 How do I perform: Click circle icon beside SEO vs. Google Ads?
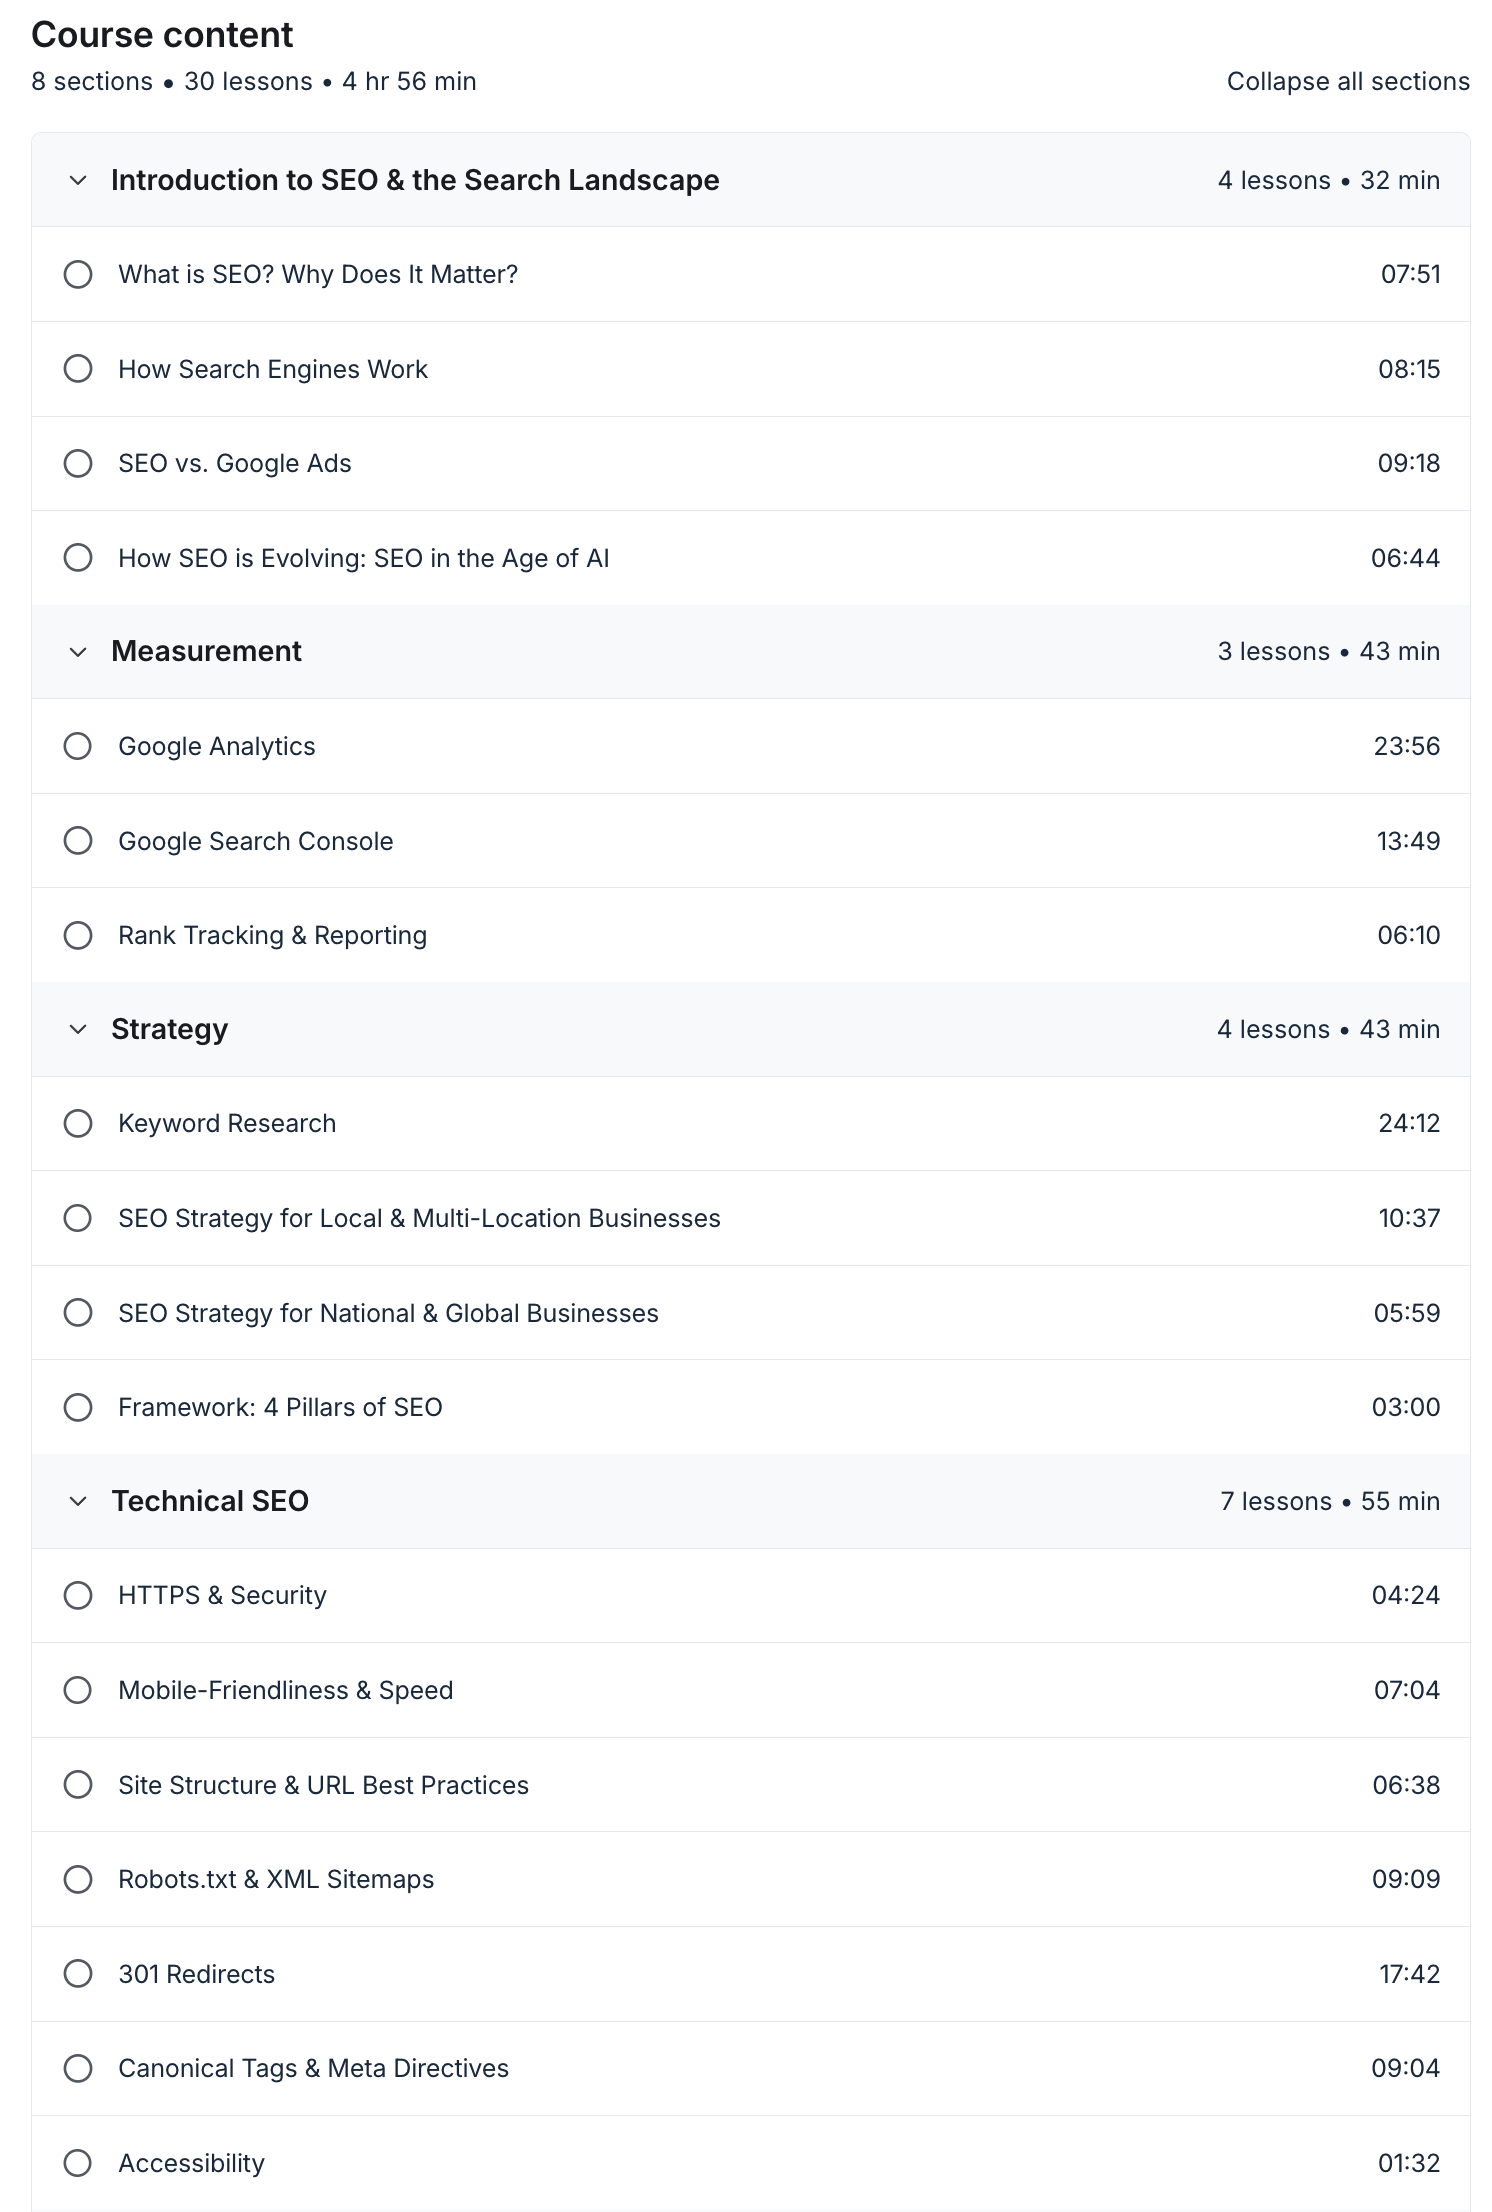78,463
